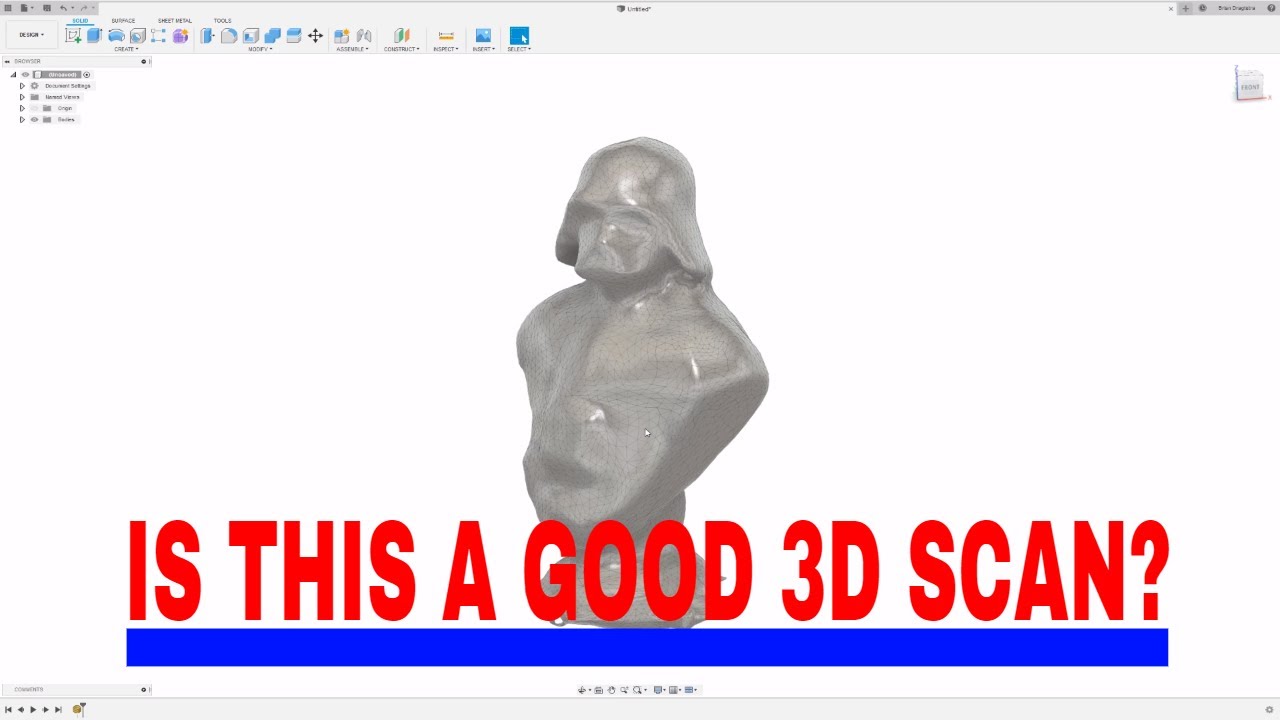Toggle visibility of the Origin folder

(34, 108)
